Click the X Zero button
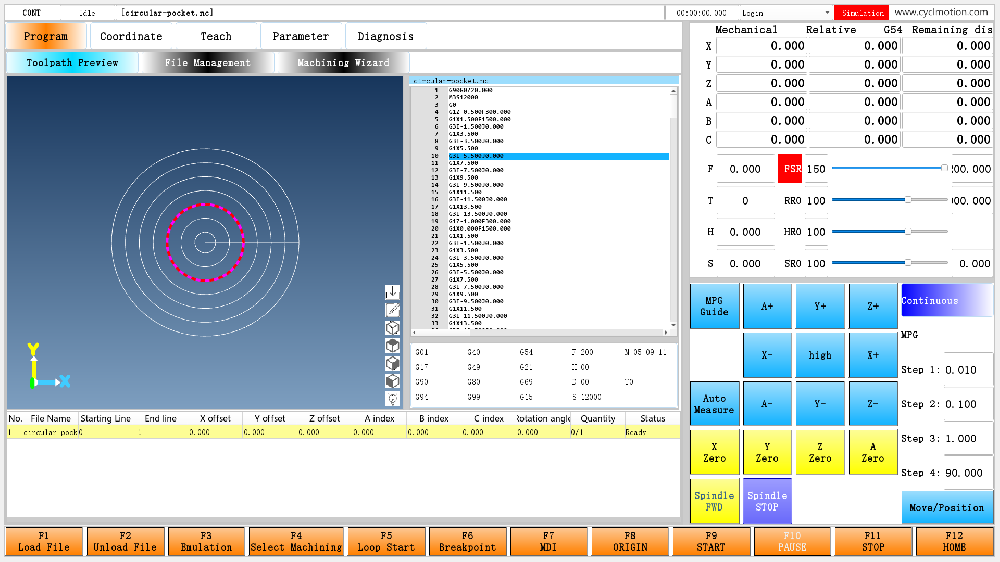This screenshot has width=1000, height=562. point(714,452)
